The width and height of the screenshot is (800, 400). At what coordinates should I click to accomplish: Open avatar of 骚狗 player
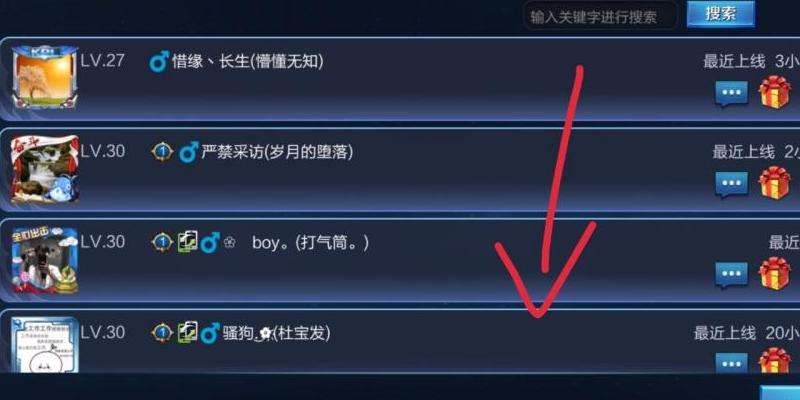[45, 345]
